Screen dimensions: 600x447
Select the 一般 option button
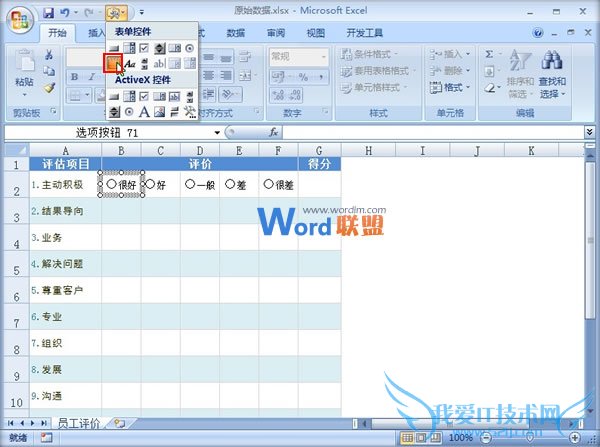coord(190,184)
